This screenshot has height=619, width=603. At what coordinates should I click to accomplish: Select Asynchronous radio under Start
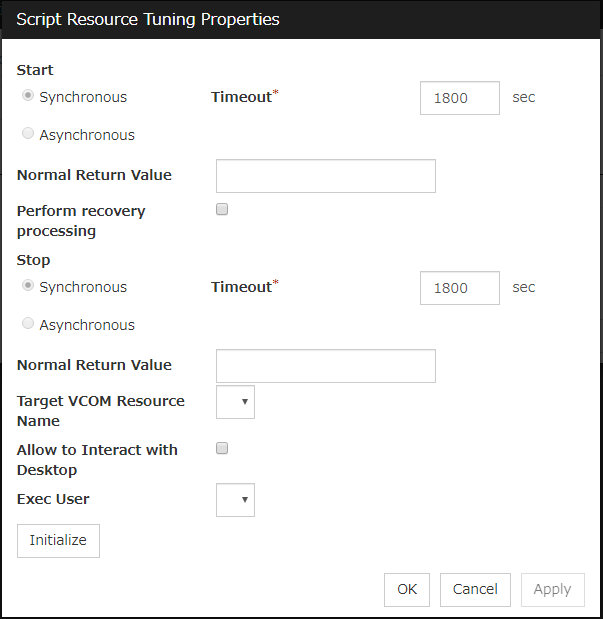tap(28, 133)
